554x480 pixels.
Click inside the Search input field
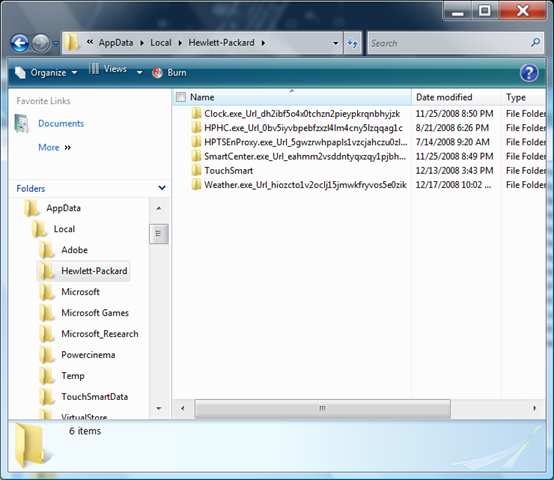click(x=449, y=43)
